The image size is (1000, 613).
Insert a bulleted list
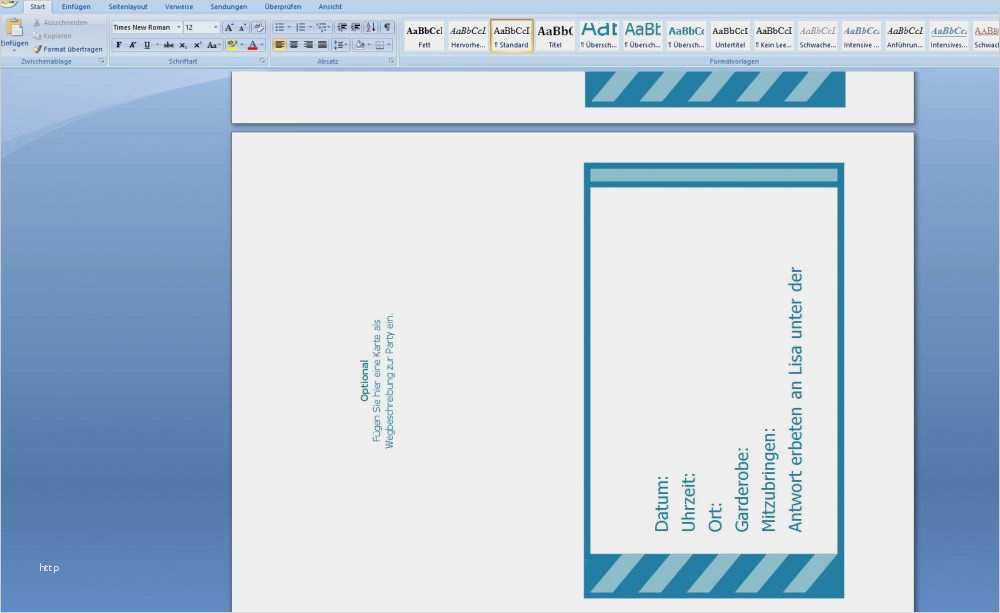tap(280, 27)
